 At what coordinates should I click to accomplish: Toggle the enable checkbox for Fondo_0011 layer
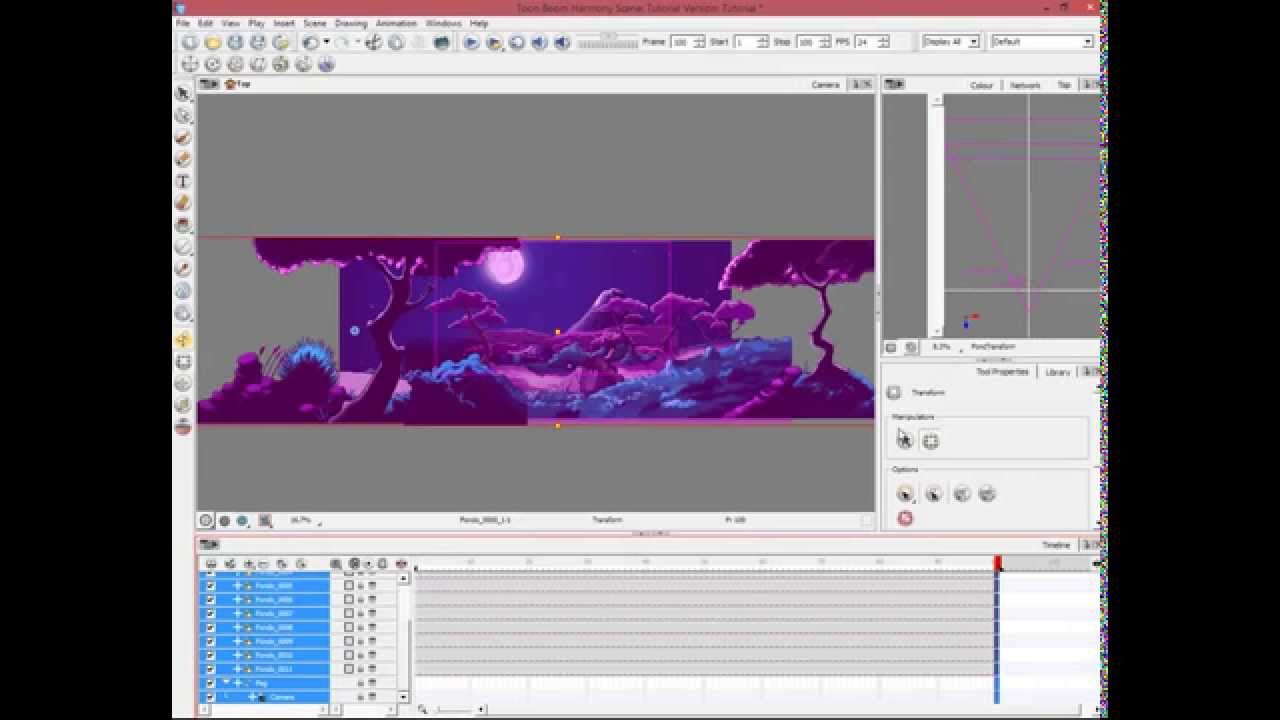click(x=210, y=669)
